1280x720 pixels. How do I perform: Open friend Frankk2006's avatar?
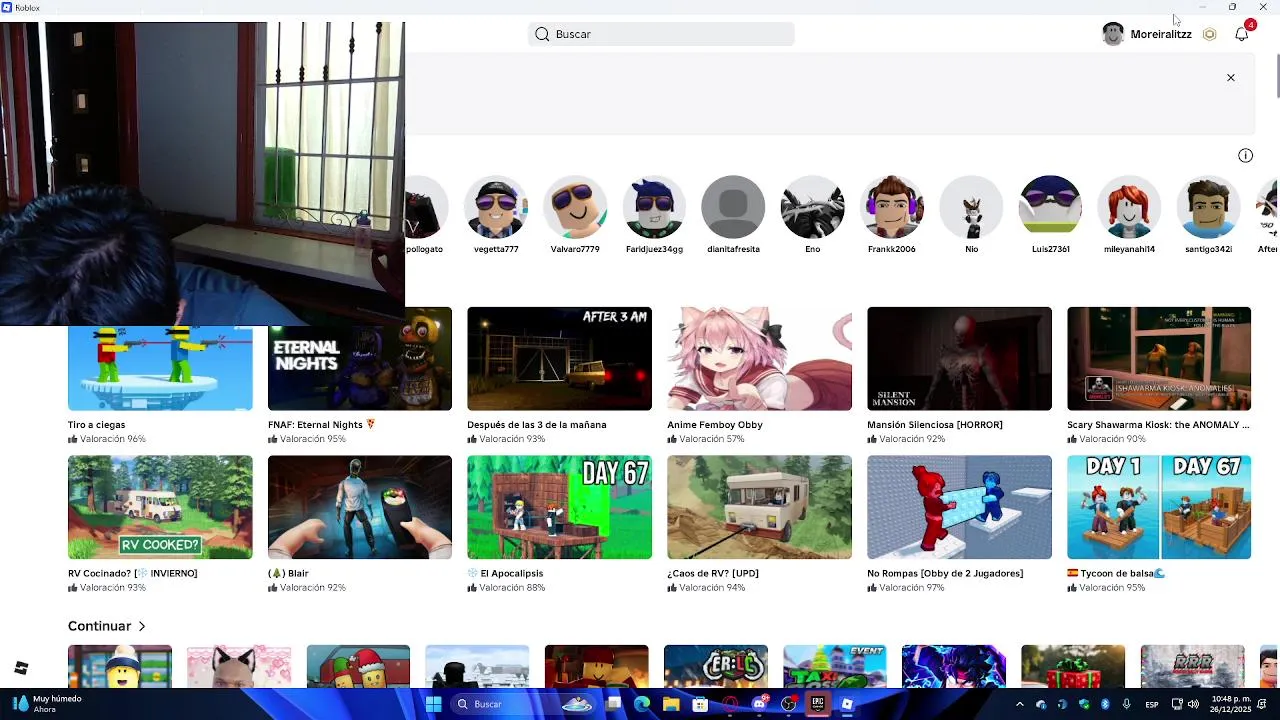[892, 207]
